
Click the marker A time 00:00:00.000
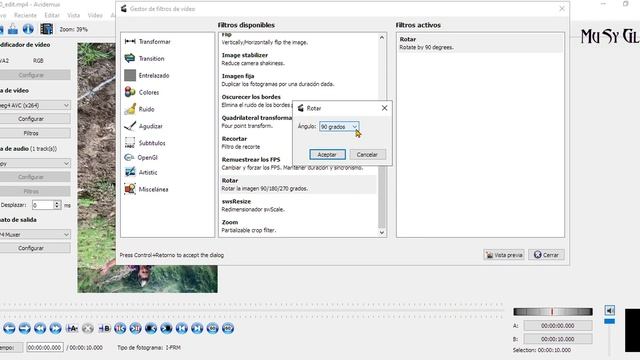coord(558,326)
